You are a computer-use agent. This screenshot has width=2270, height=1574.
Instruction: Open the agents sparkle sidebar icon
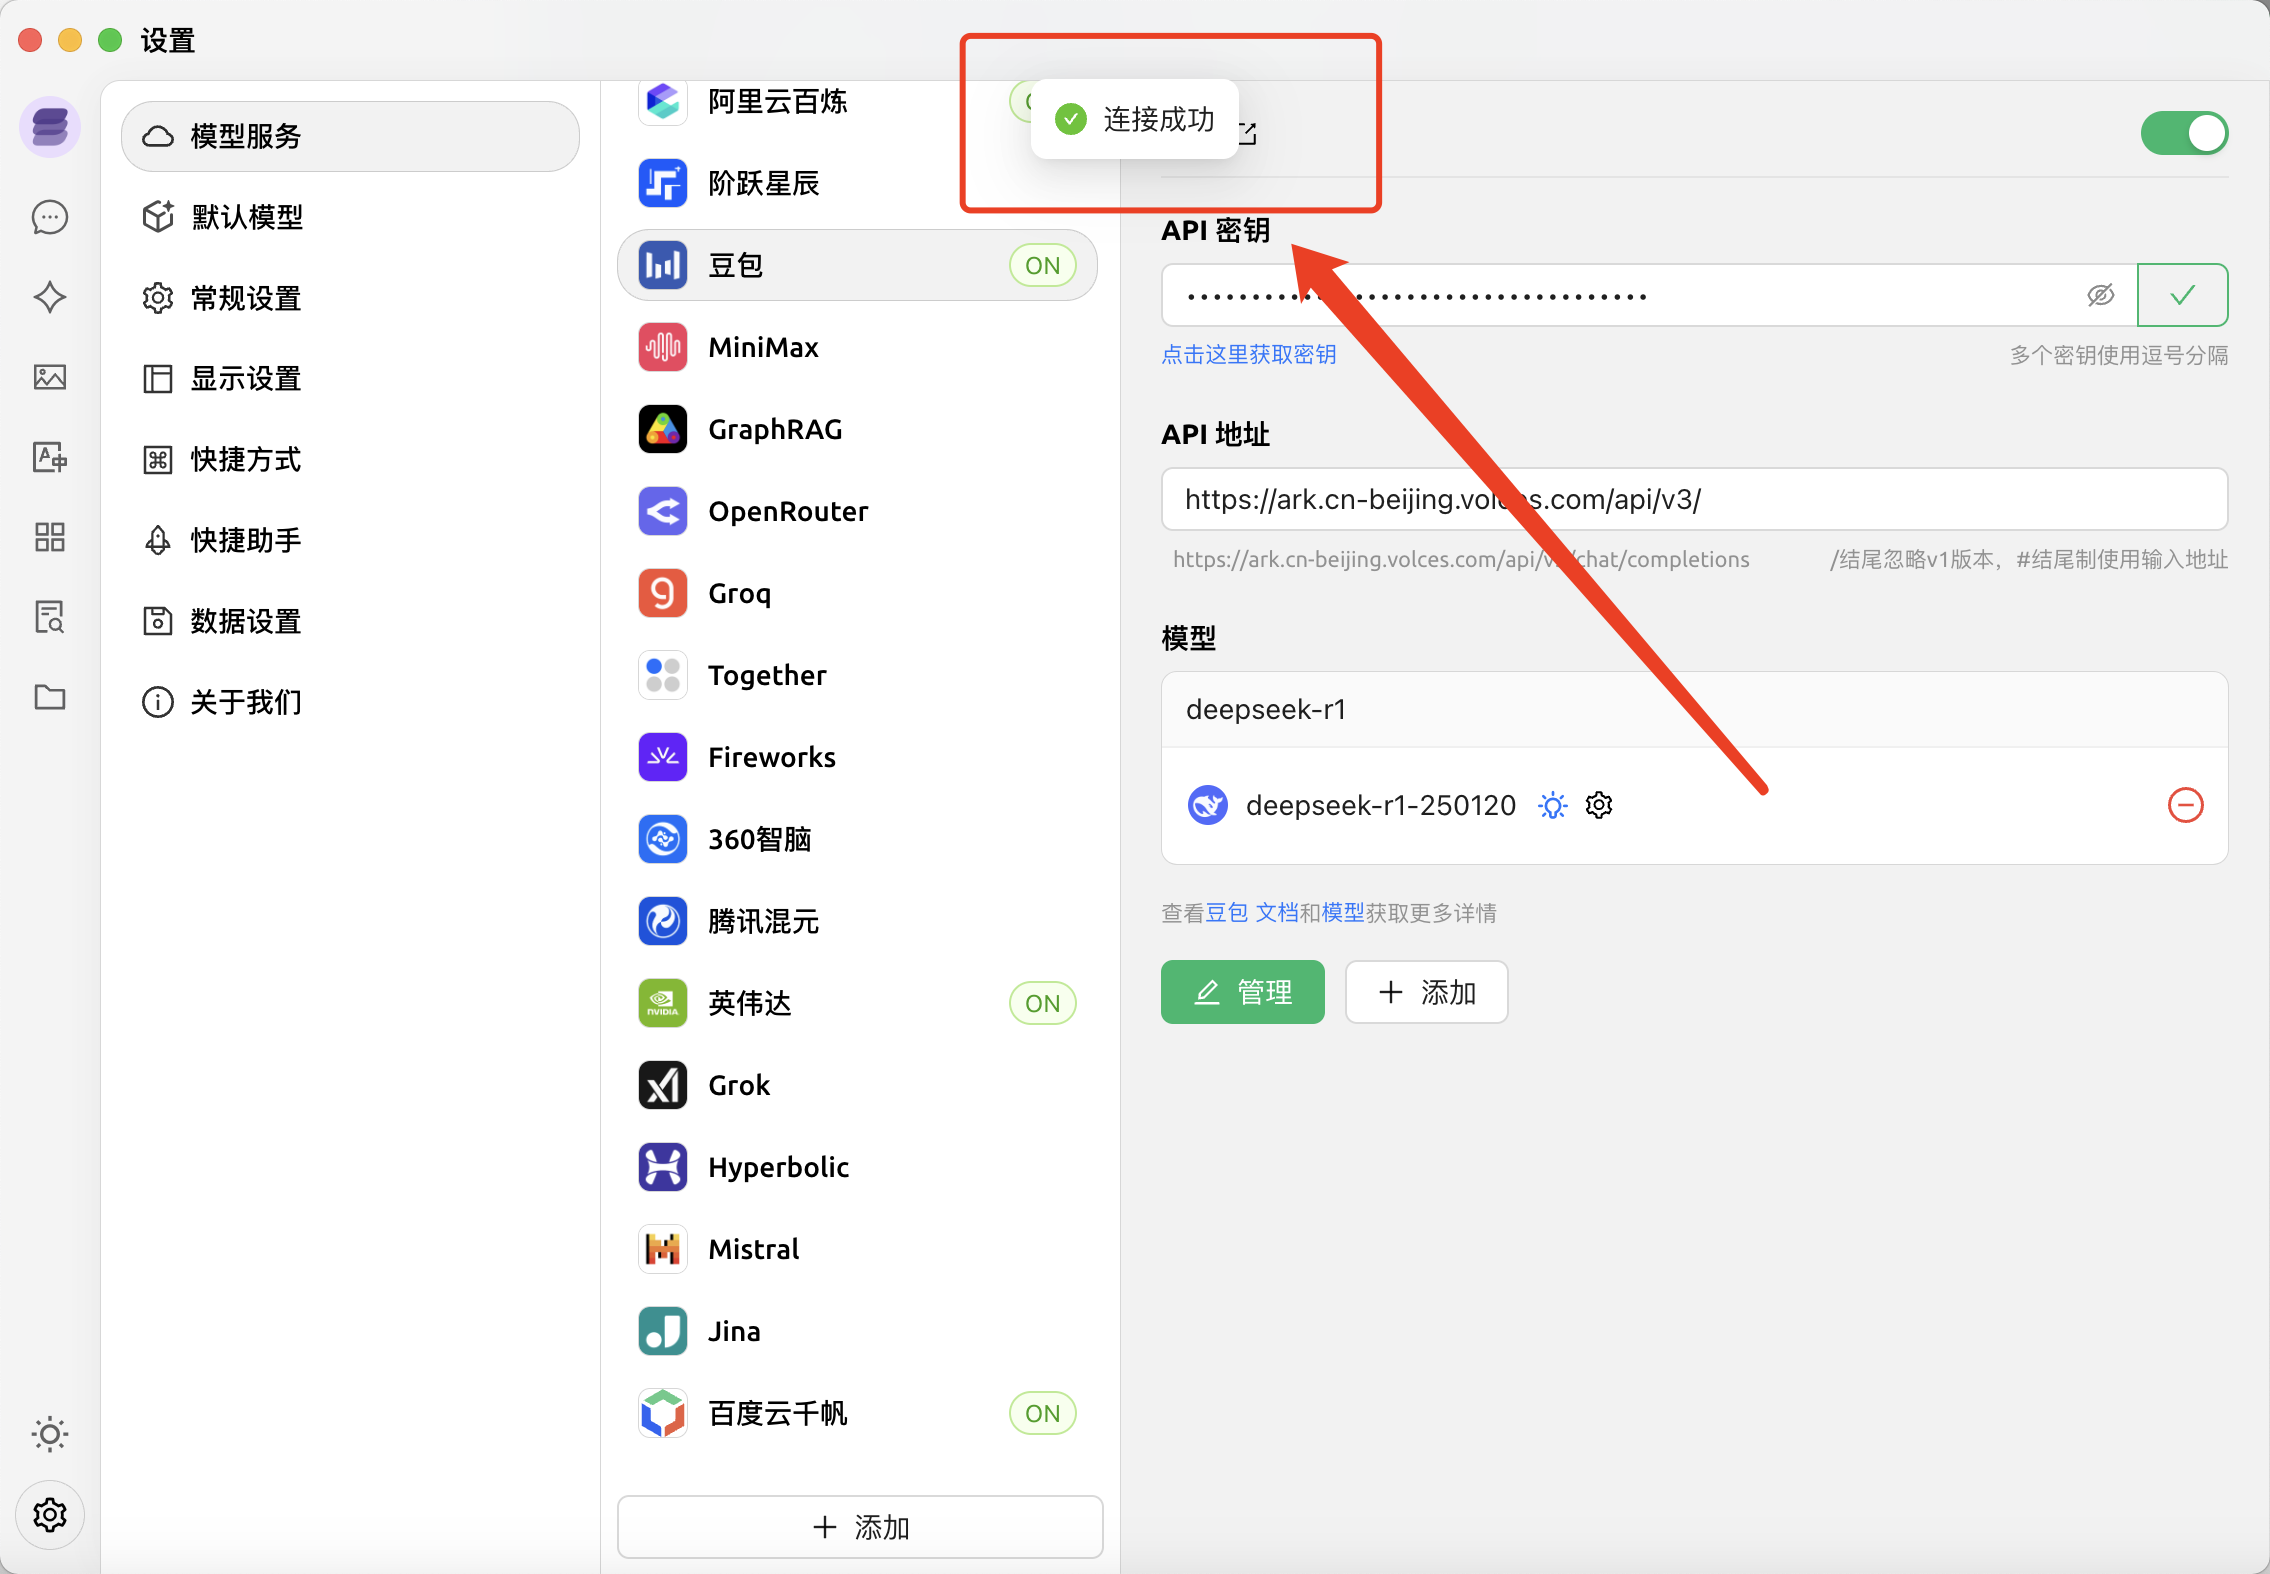50,297
